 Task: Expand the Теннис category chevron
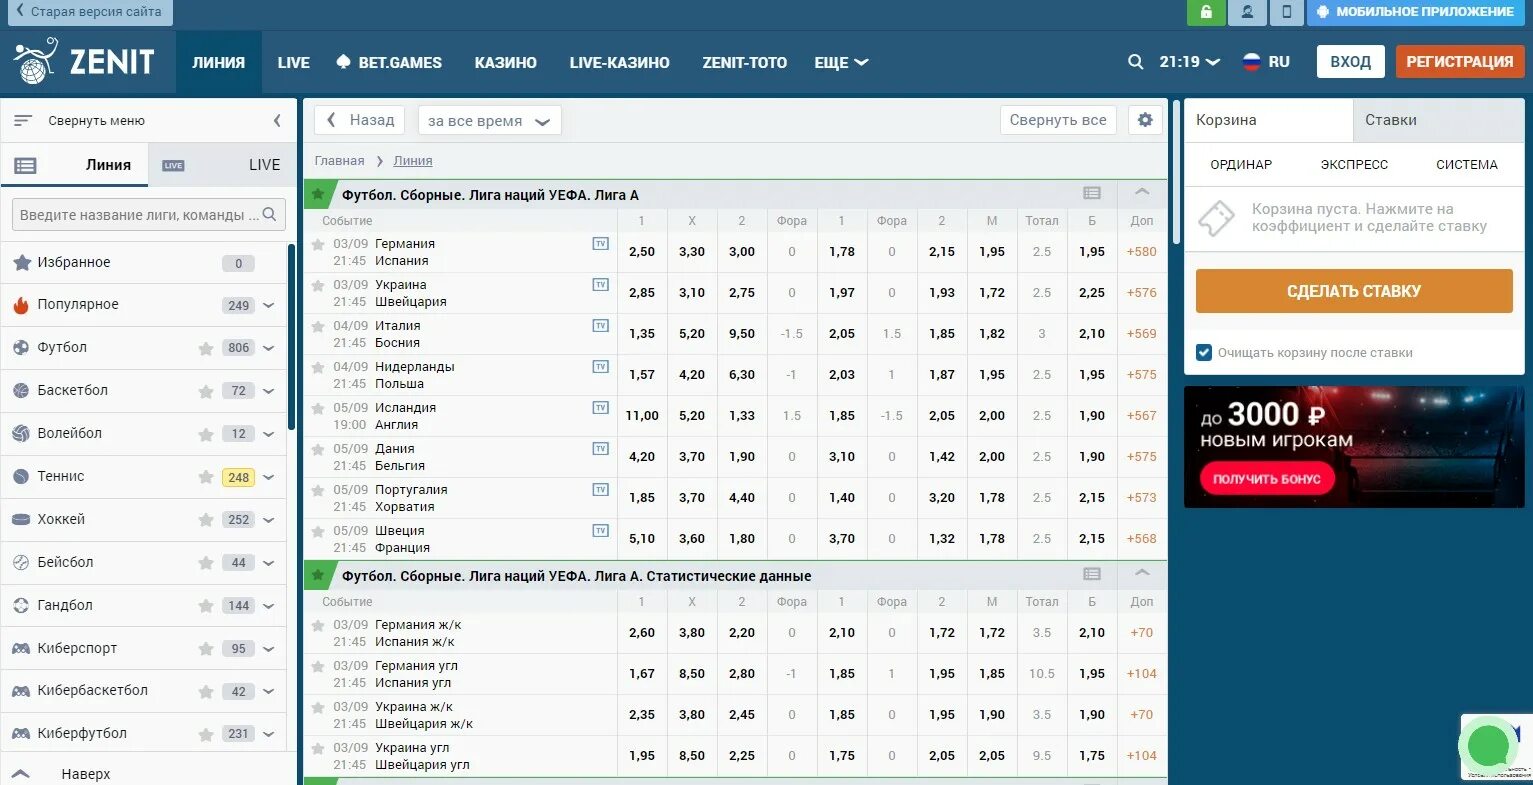click(268, 478)
